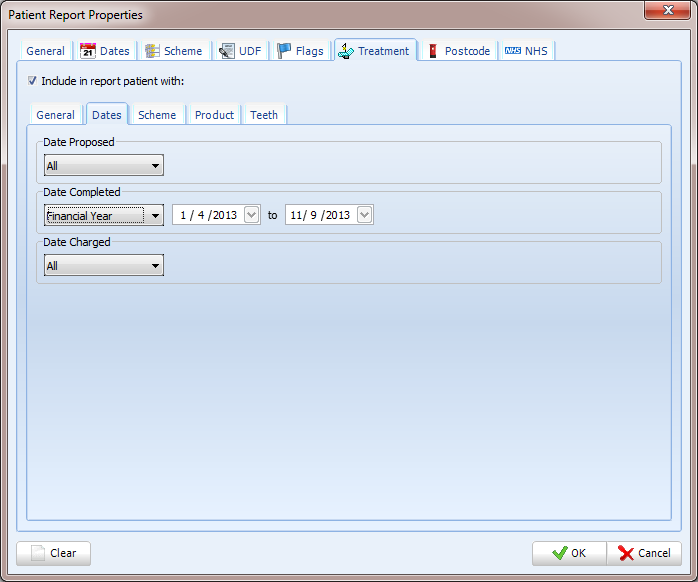The width and height of the screenshot is (698, 582).
Task: Switch to the top-level General tab
Action: point(45,51)
